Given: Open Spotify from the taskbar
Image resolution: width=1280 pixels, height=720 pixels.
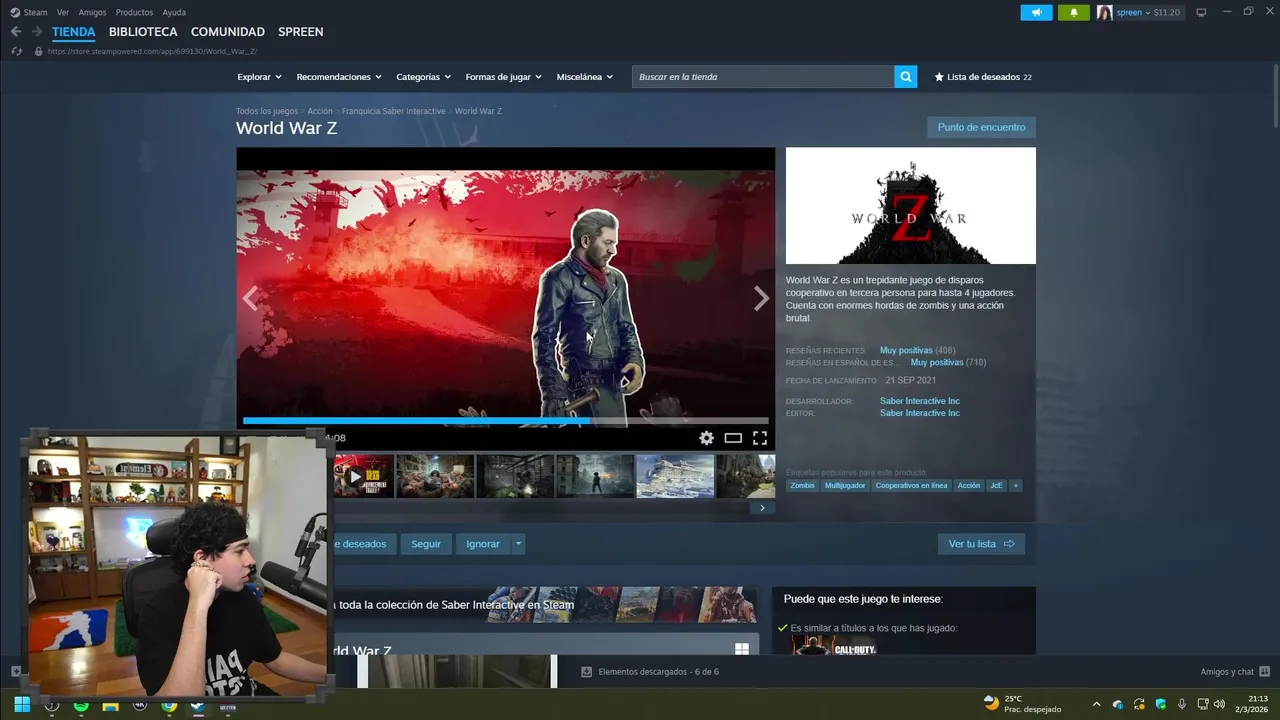Looking at the screenshot, I should pos(81,706).
